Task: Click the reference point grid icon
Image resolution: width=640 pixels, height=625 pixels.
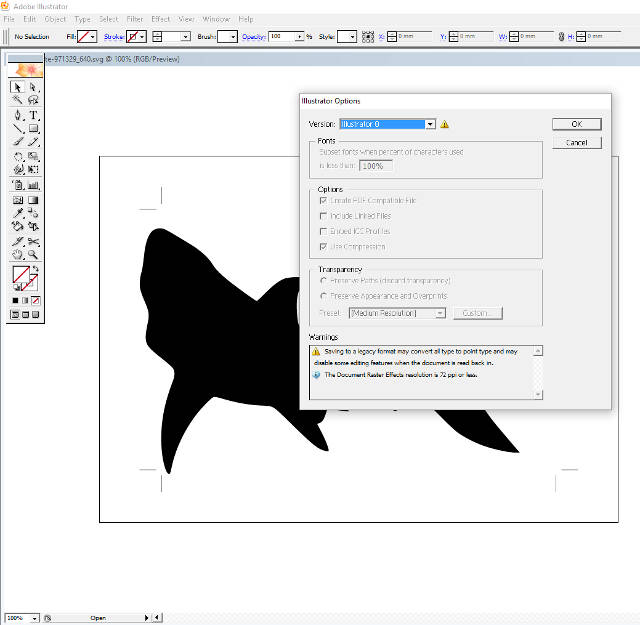Action: [368, 37]
